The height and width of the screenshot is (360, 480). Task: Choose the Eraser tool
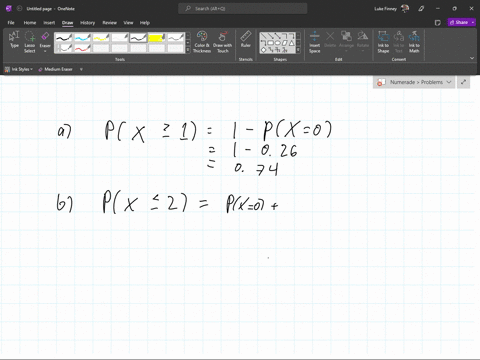click(45, 42)
